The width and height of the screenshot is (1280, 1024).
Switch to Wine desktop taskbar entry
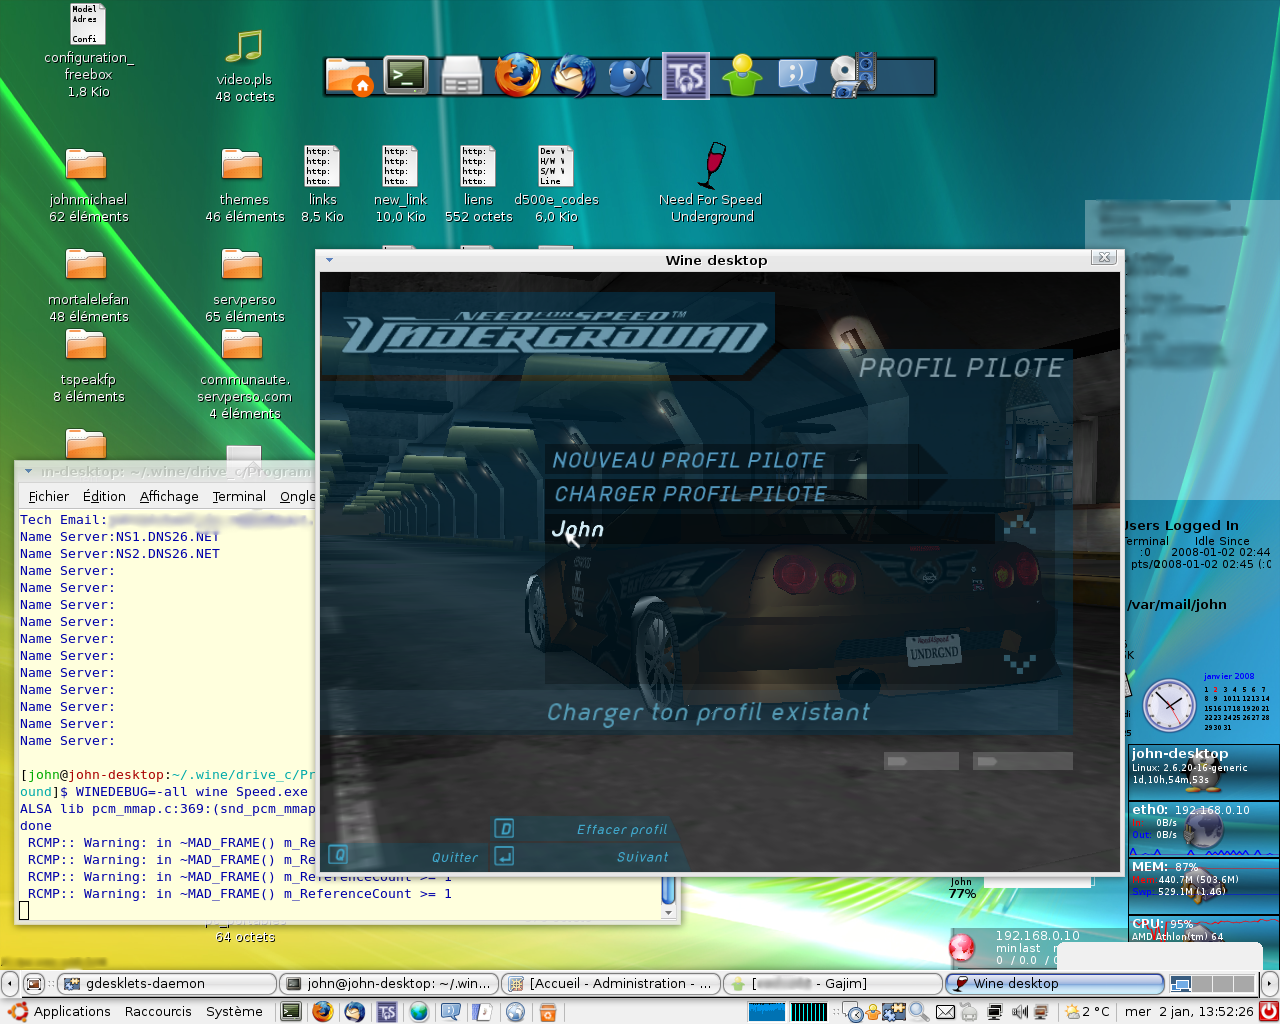point(1054,984)
